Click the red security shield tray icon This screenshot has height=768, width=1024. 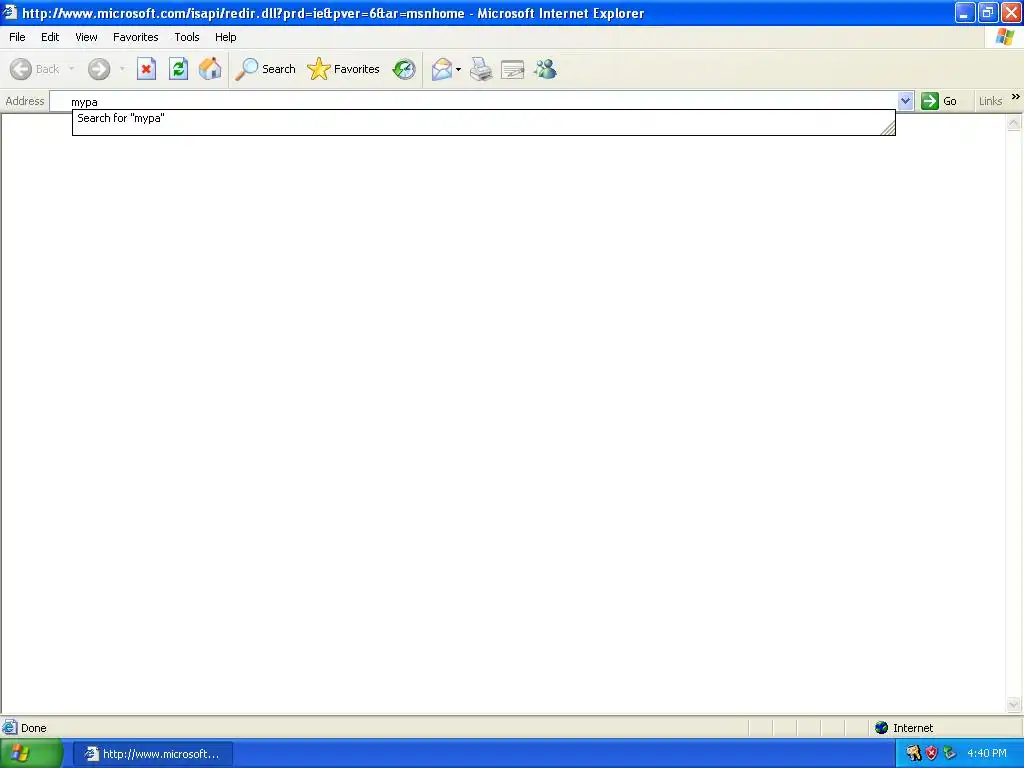point(932,754)
